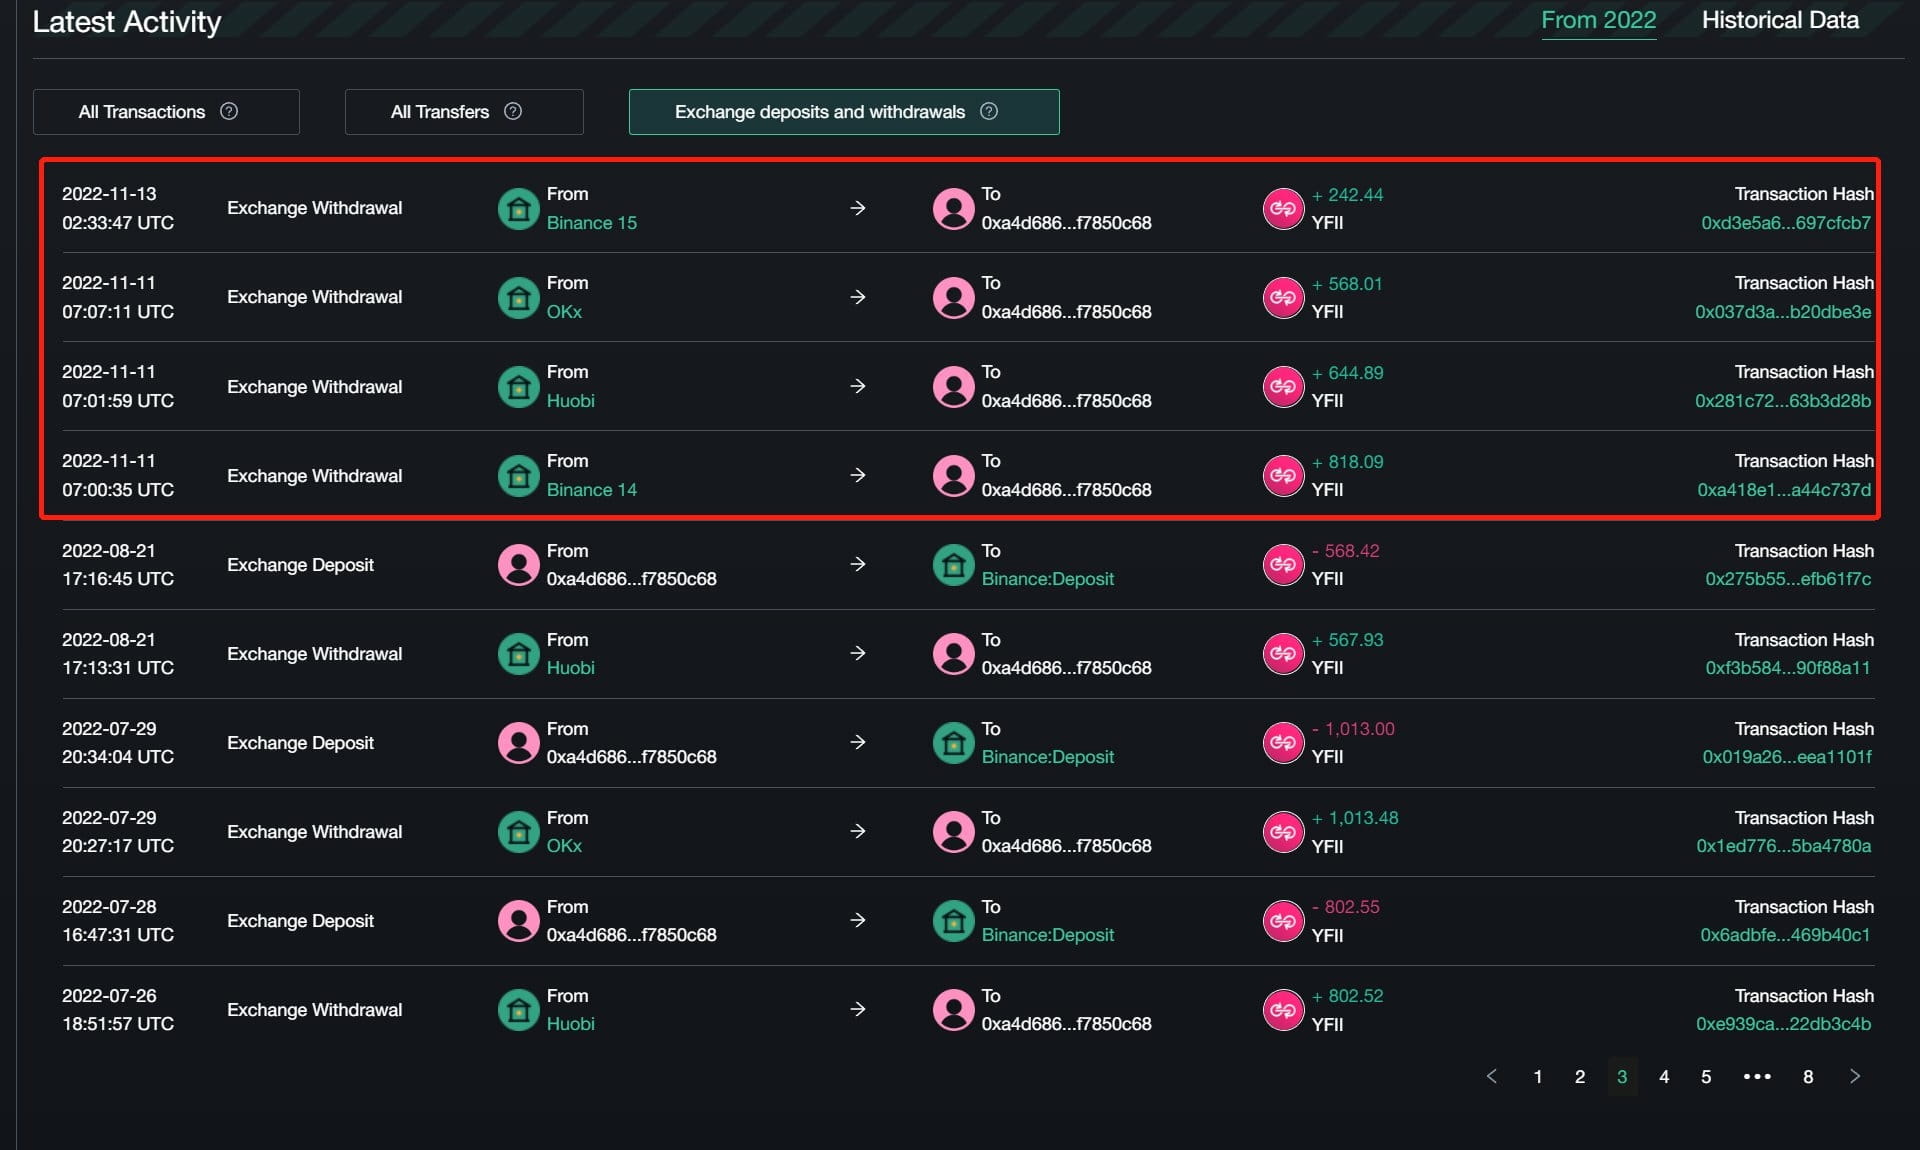Jump to page 8 of activity
This screenshot has height=1150, width=1920.
pyautogui.click(x=1808, y=1077)
